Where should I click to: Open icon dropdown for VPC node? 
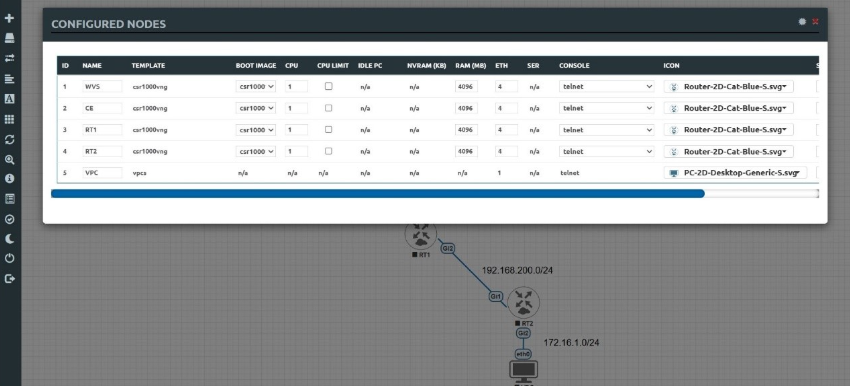(x=736, y=173)
